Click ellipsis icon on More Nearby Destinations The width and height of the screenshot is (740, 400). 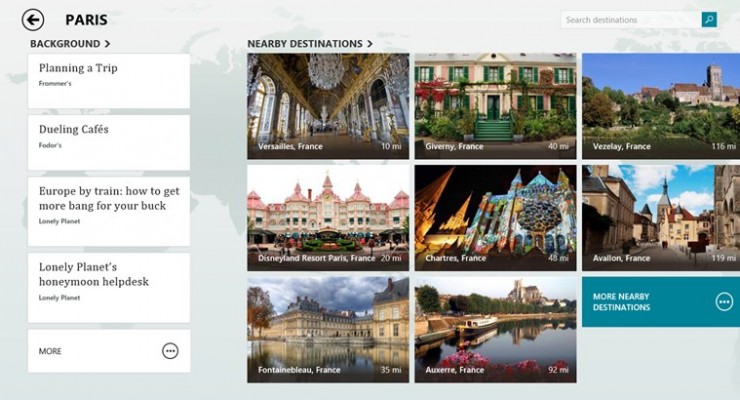(724, 302)
